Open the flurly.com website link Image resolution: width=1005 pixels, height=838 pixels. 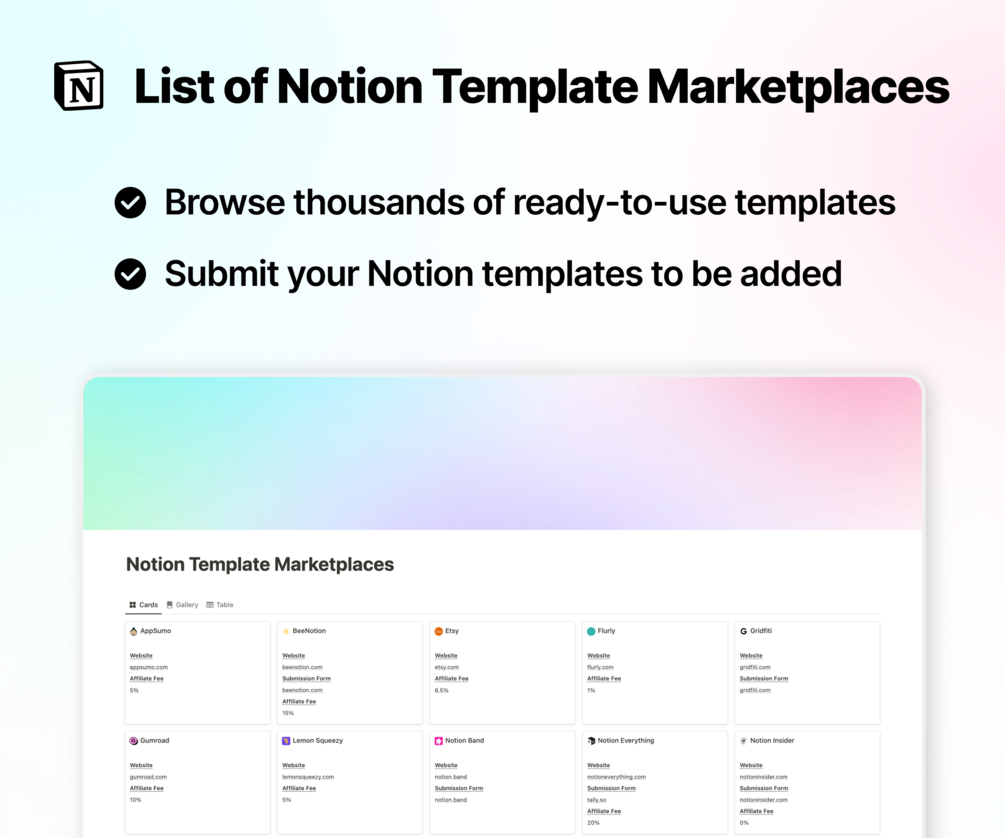pos(601,667)
